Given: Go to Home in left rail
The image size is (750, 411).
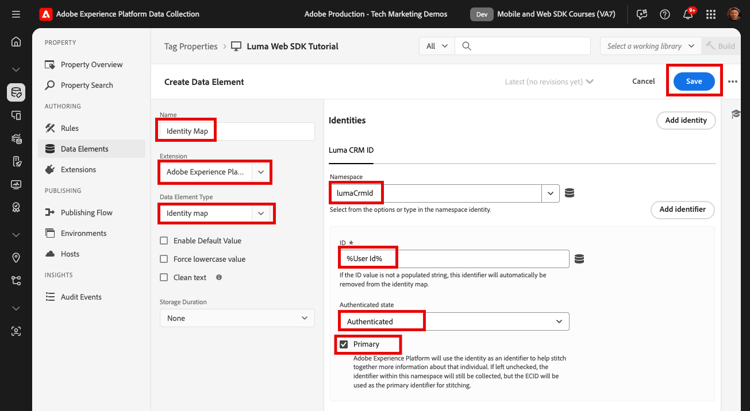Looking at the screenshot, I should point(16,42).
